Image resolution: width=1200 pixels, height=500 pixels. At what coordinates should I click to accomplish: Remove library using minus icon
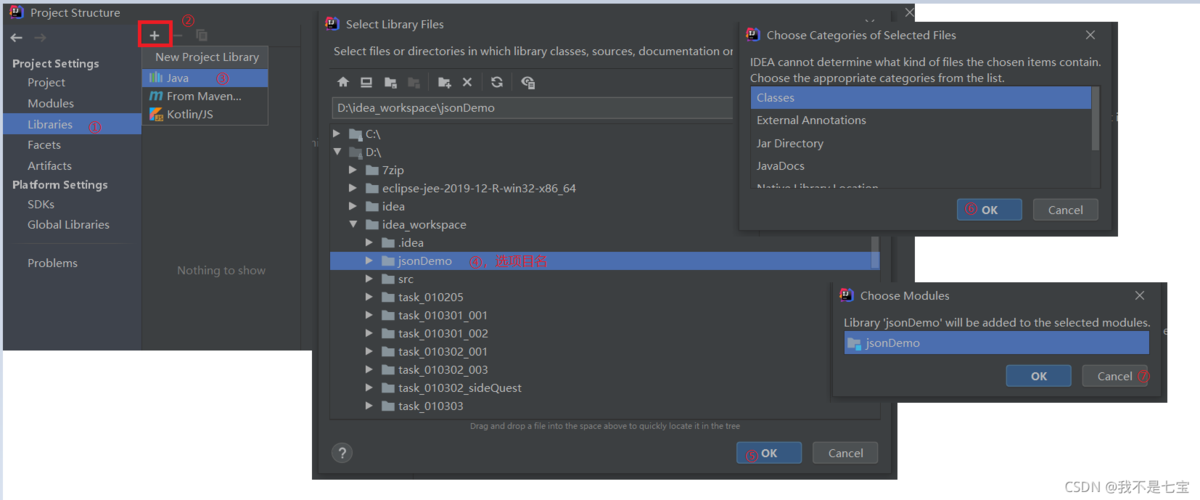coord(178,36)
